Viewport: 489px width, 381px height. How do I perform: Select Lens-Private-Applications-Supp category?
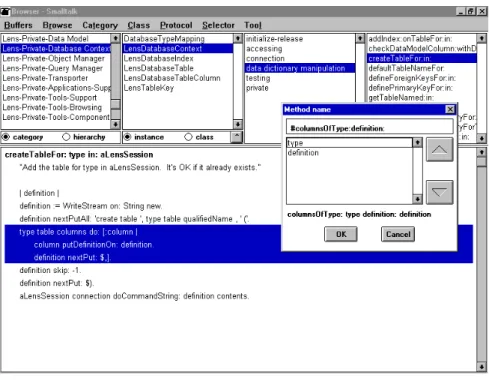point(56,88)
